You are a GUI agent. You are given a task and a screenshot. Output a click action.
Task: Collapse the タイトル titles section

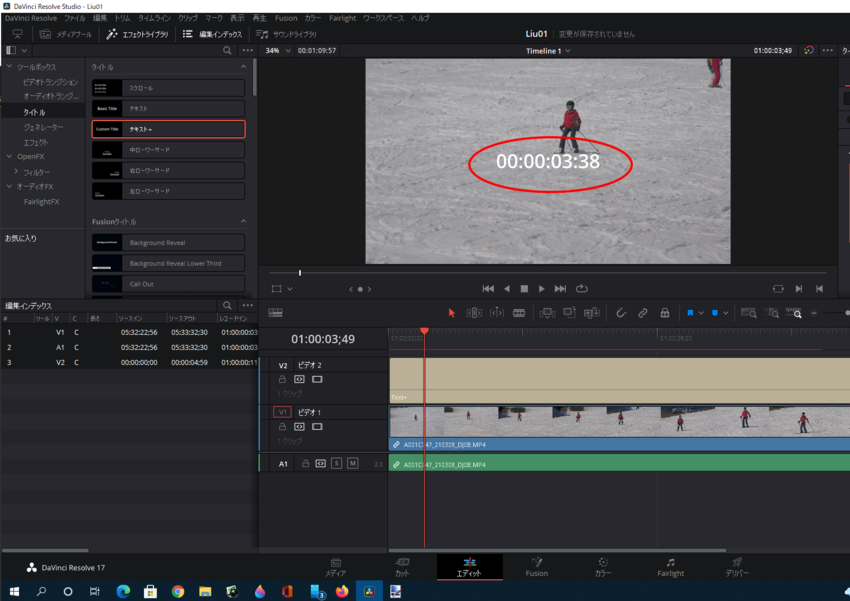click(243, 67)
